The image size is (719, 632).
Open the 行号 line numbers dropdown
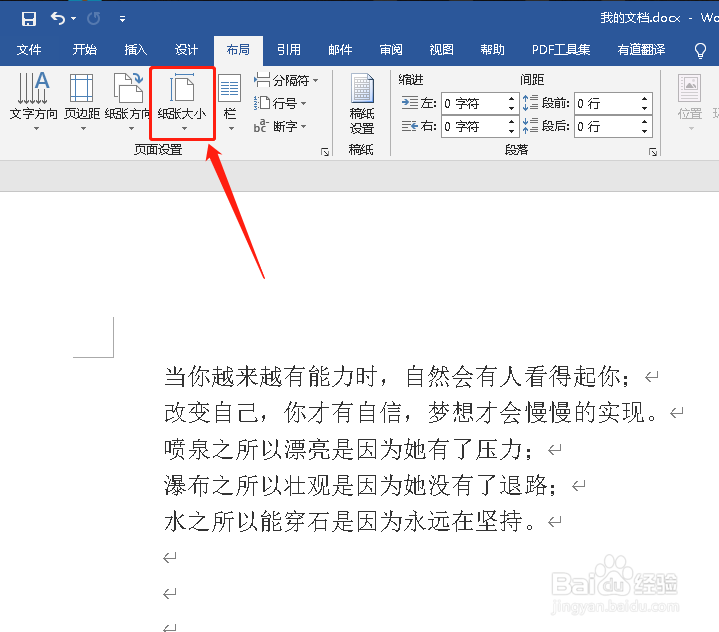pos(280,103)
